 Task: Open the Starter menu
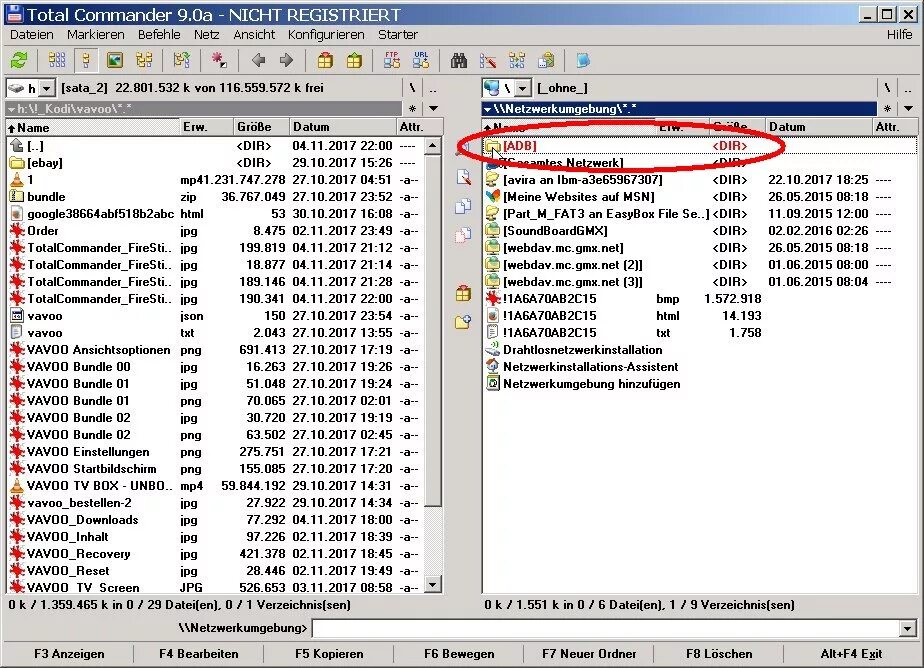[398, 35]
